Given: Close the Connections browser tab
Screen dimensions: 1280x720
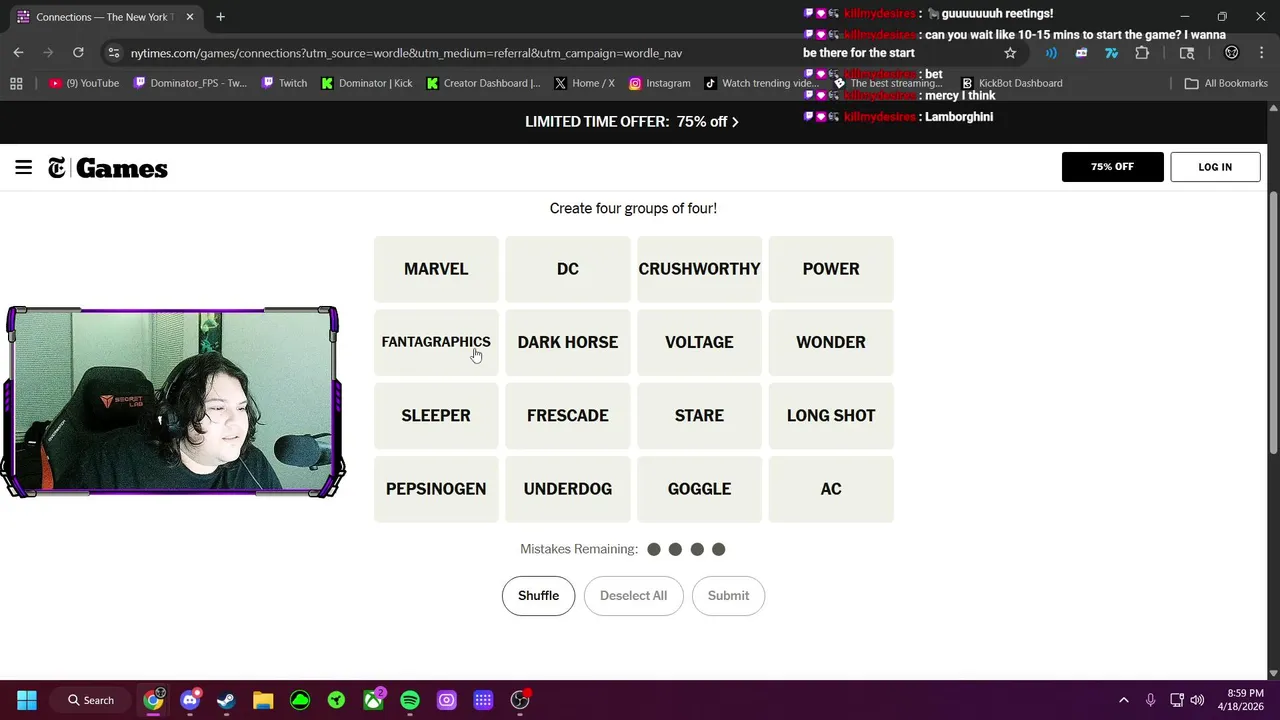Looking at the screenshot, I should [x=190, y=17].
